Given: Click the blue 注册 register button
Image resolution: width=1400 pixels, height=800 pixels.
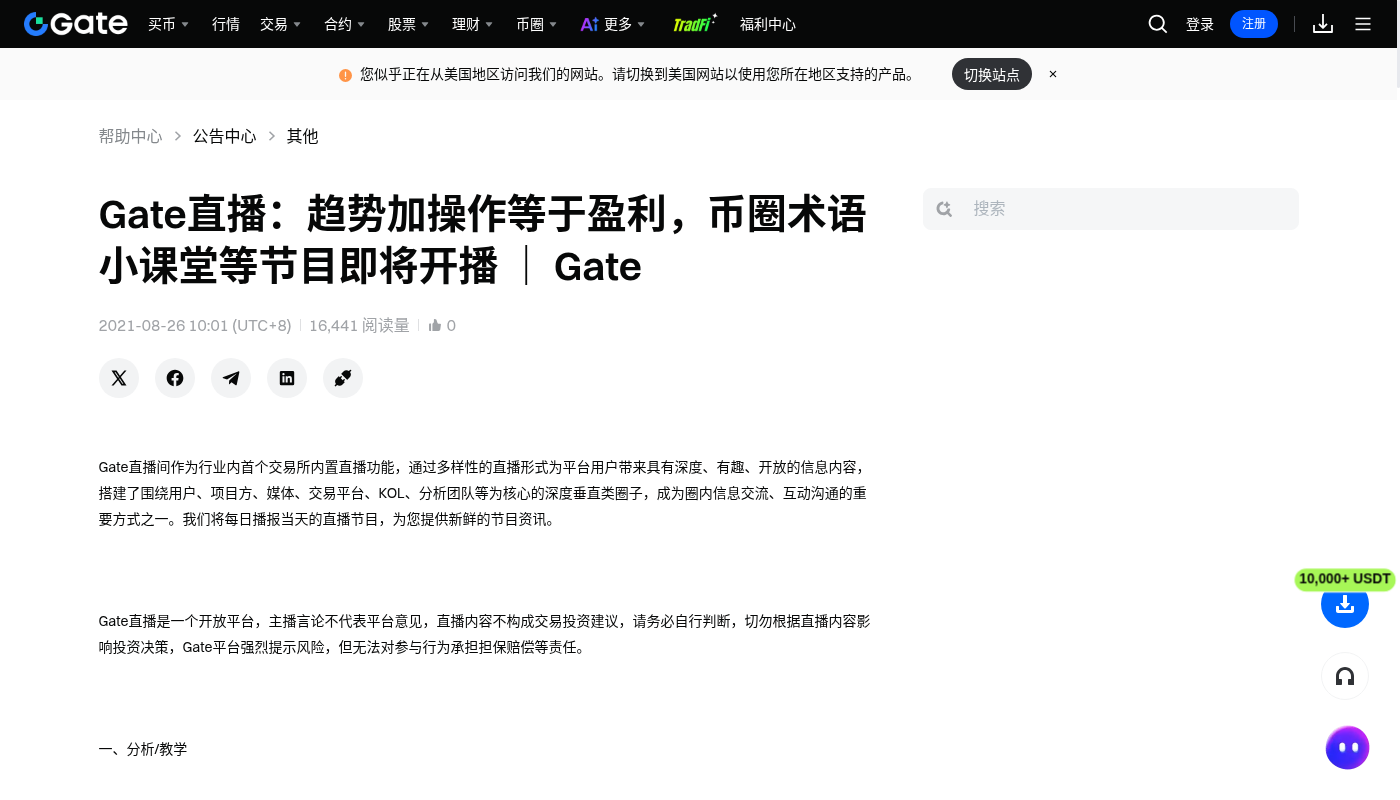Looking at the screenshot, I should click(x=1254, y=24).
